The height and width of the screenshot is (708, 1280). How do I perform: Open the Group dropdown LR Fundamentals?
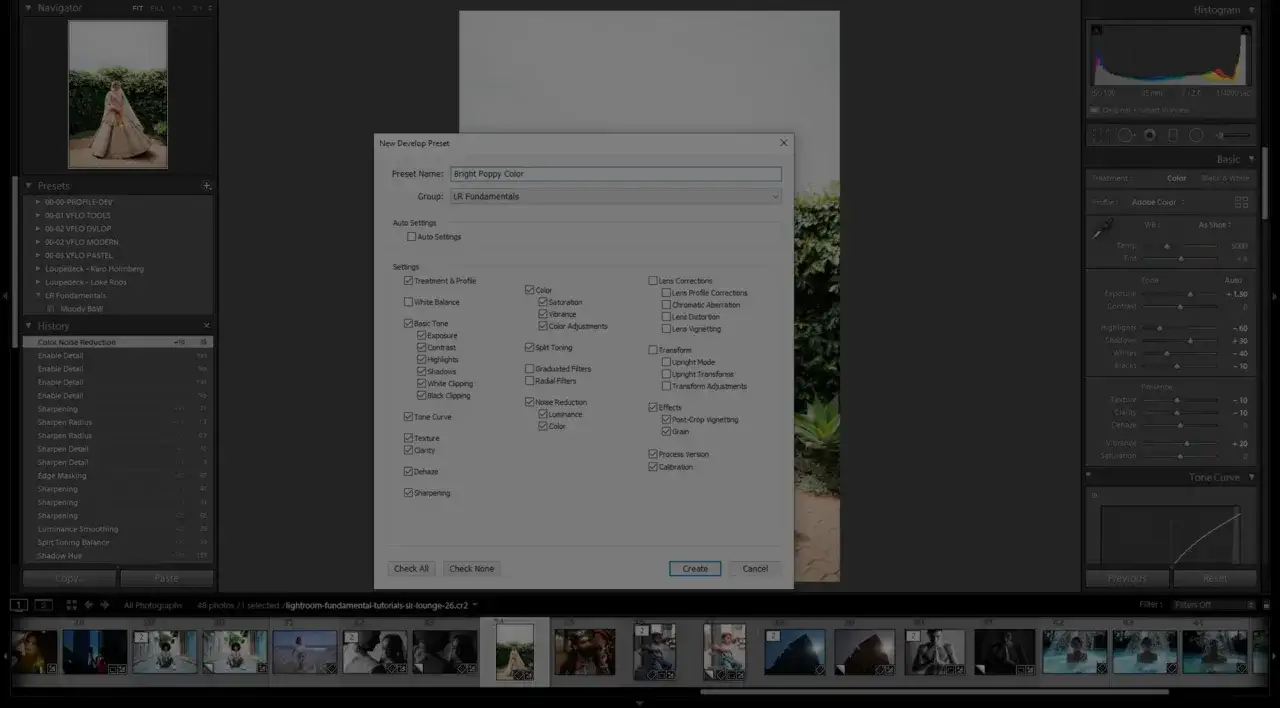(615, 197)
